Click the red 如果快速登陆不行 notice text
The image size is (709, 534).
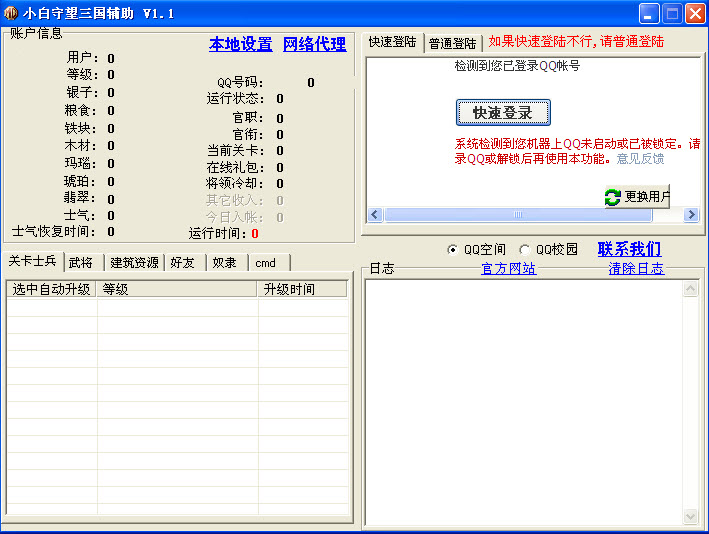pyautogui.click(x=576, y=42)
